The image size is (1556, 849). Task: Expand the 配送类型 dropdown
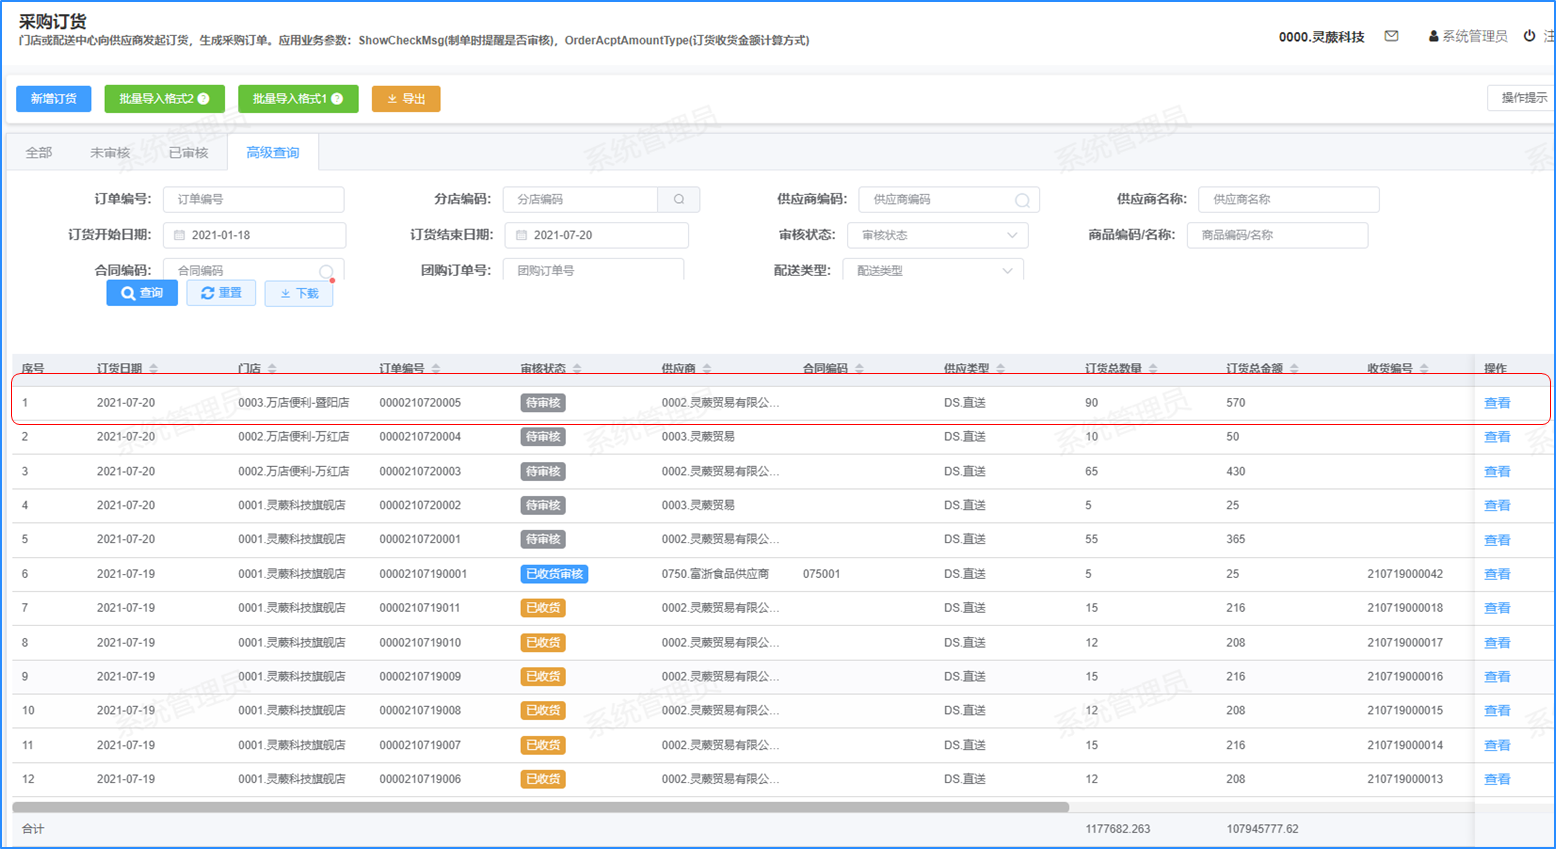(x=1007, y=271)
